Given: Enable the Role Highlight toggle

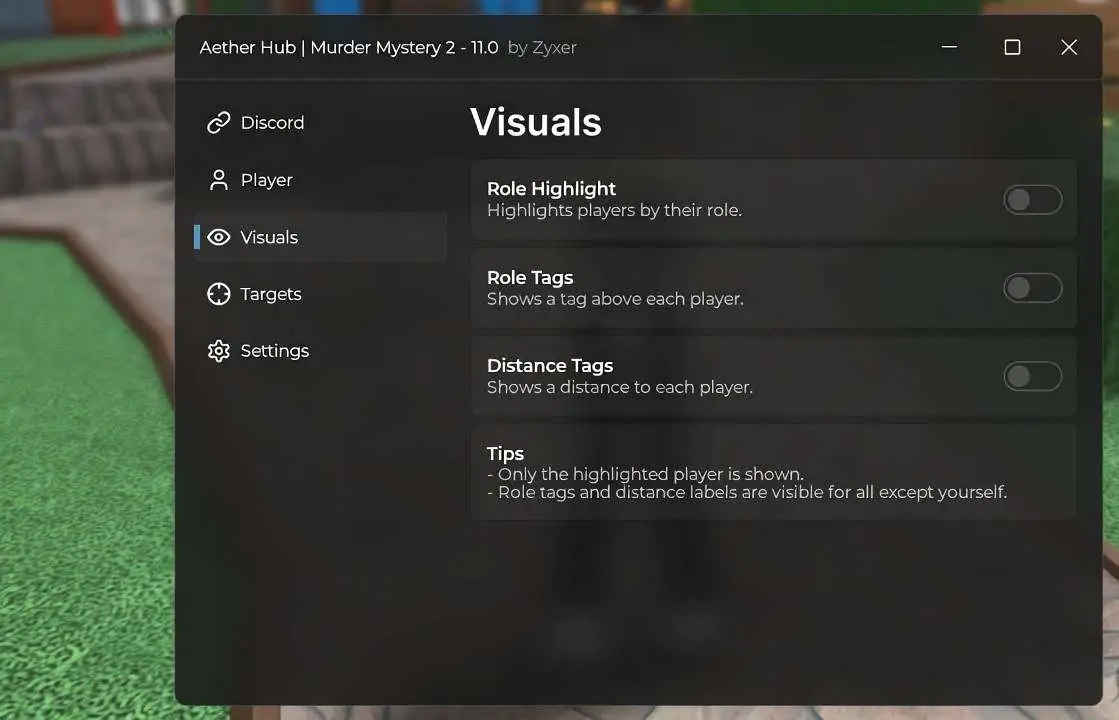Looking at the screenshot, I should pos(1032,200).
